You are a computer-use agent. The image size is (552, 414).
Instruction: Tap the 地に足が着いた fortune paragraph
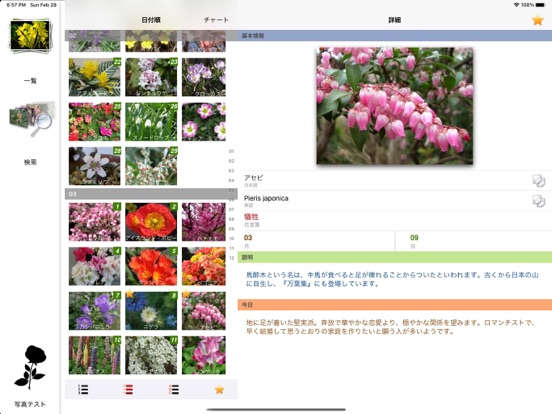pyautogui.click(x=390, y=327)
